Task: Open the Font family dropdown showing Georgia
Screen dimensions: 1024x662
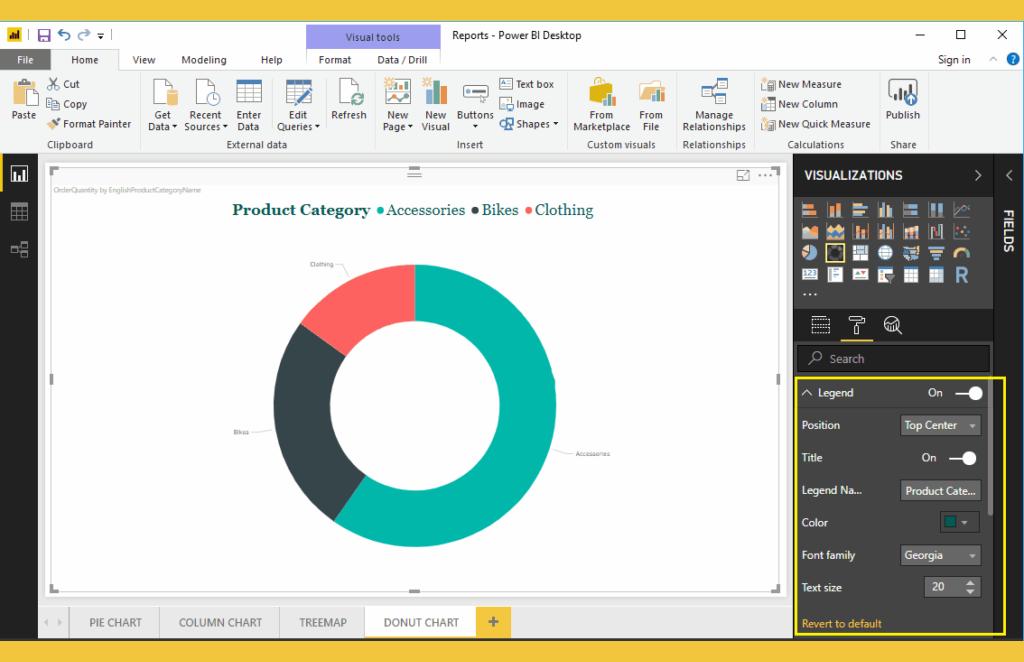Action: point(940,555)
